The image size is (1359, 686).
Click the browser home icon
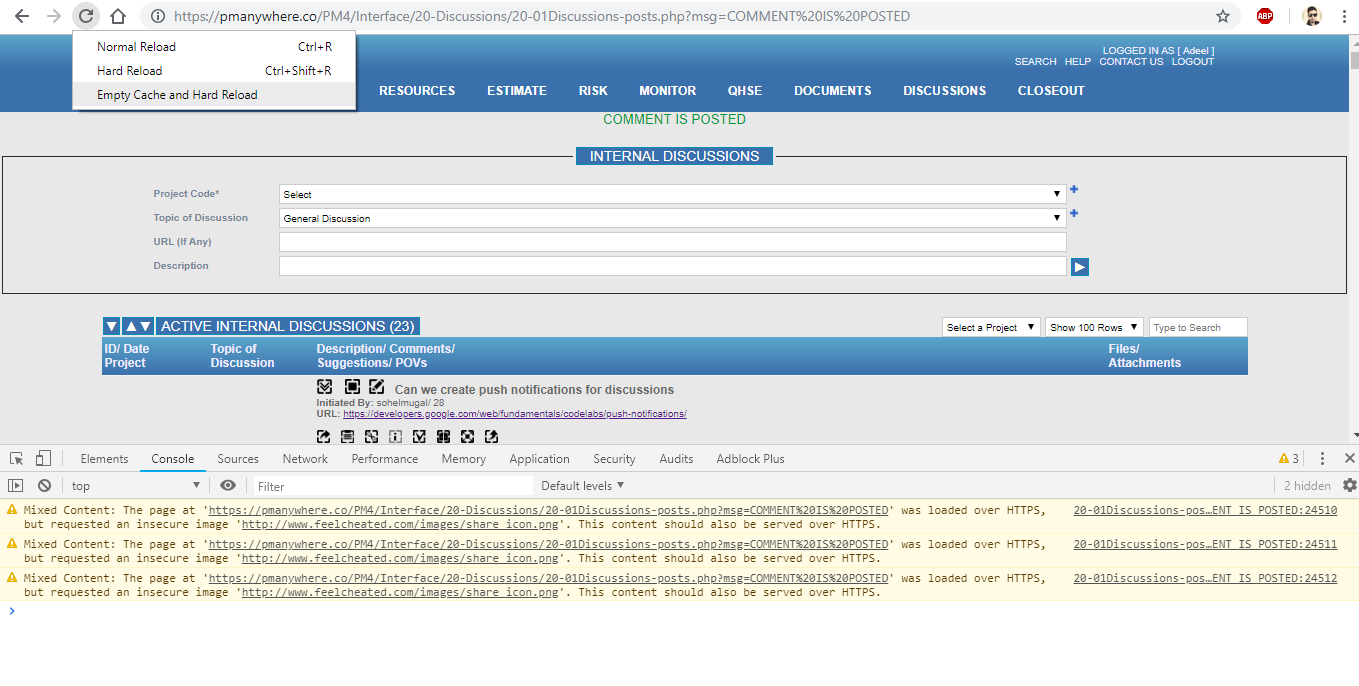pyautogui.click(x=118, y=16)
